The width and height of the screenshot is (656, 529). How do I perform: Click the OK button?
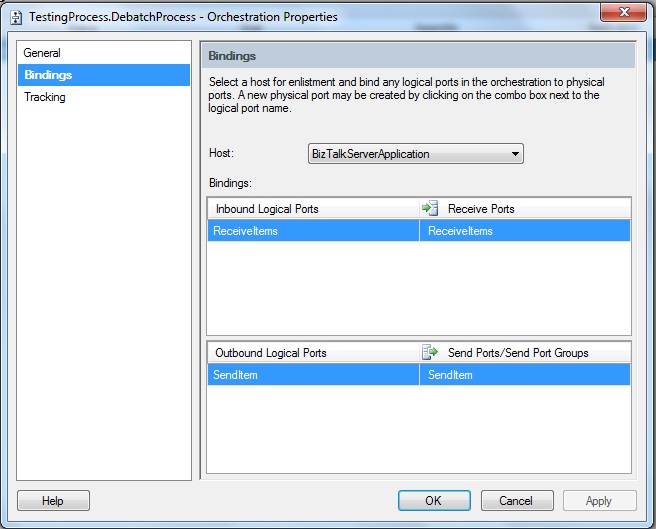pyautogui.click(x=434, y=501)
